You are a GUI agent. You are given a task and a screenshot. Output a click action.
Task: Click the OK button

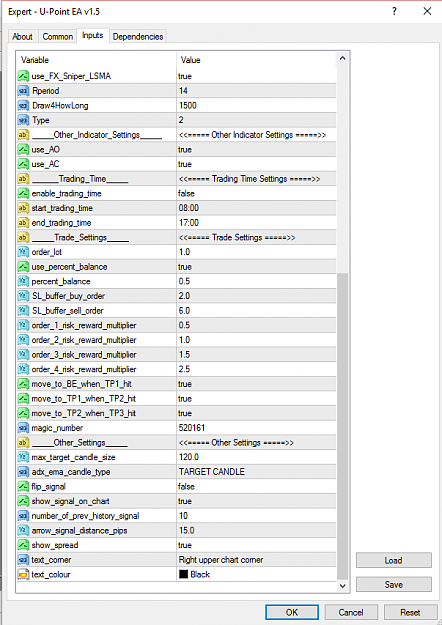tap(292, 612)
